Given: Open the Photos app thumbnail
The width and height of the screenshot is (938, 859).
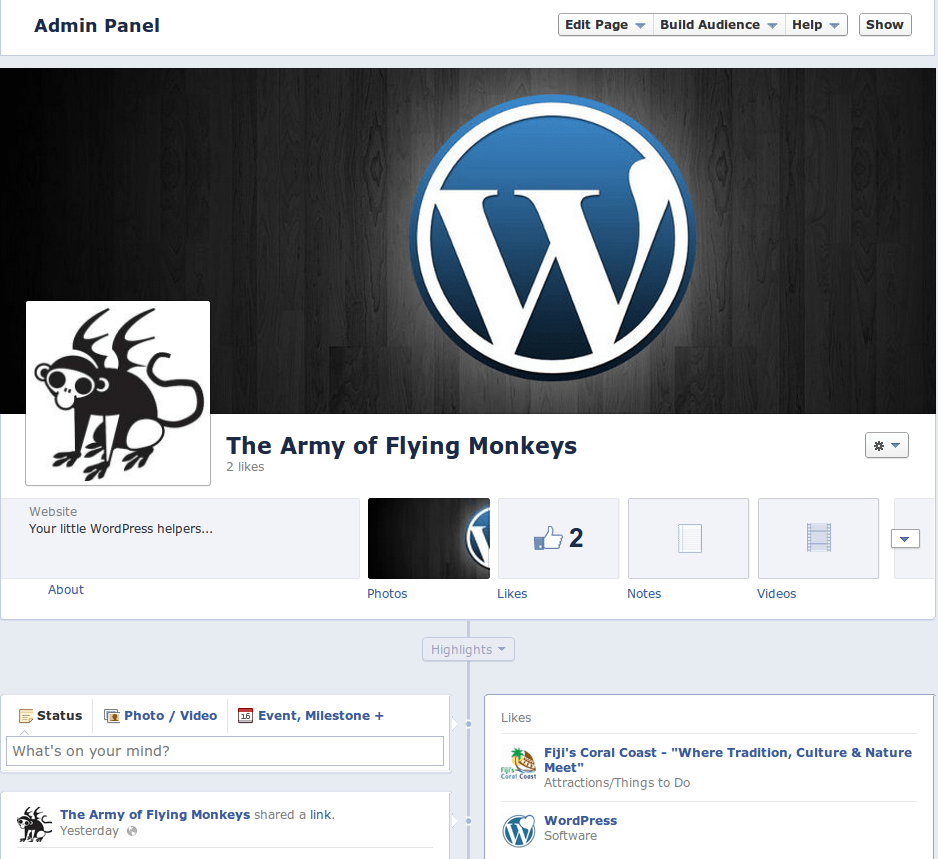Looking at the screenshot, I should click(x=428, y=538).
